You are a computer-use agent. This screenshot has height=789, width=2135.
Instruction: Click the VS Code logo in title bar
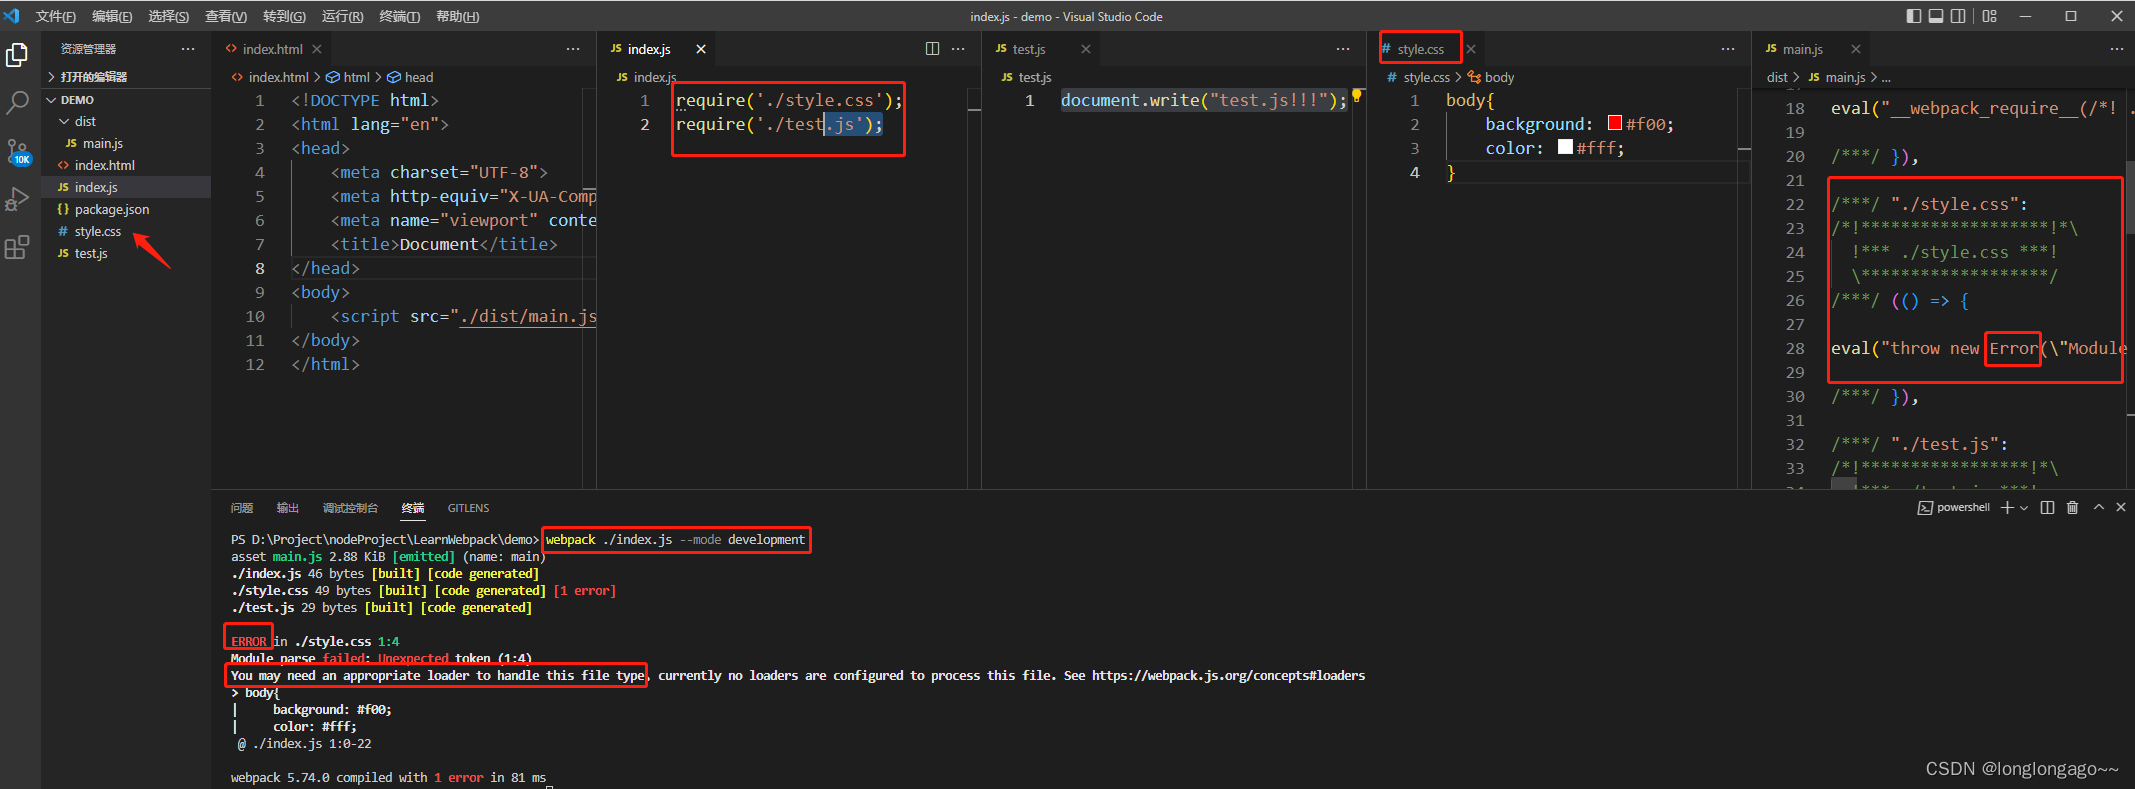coord(12,16)
